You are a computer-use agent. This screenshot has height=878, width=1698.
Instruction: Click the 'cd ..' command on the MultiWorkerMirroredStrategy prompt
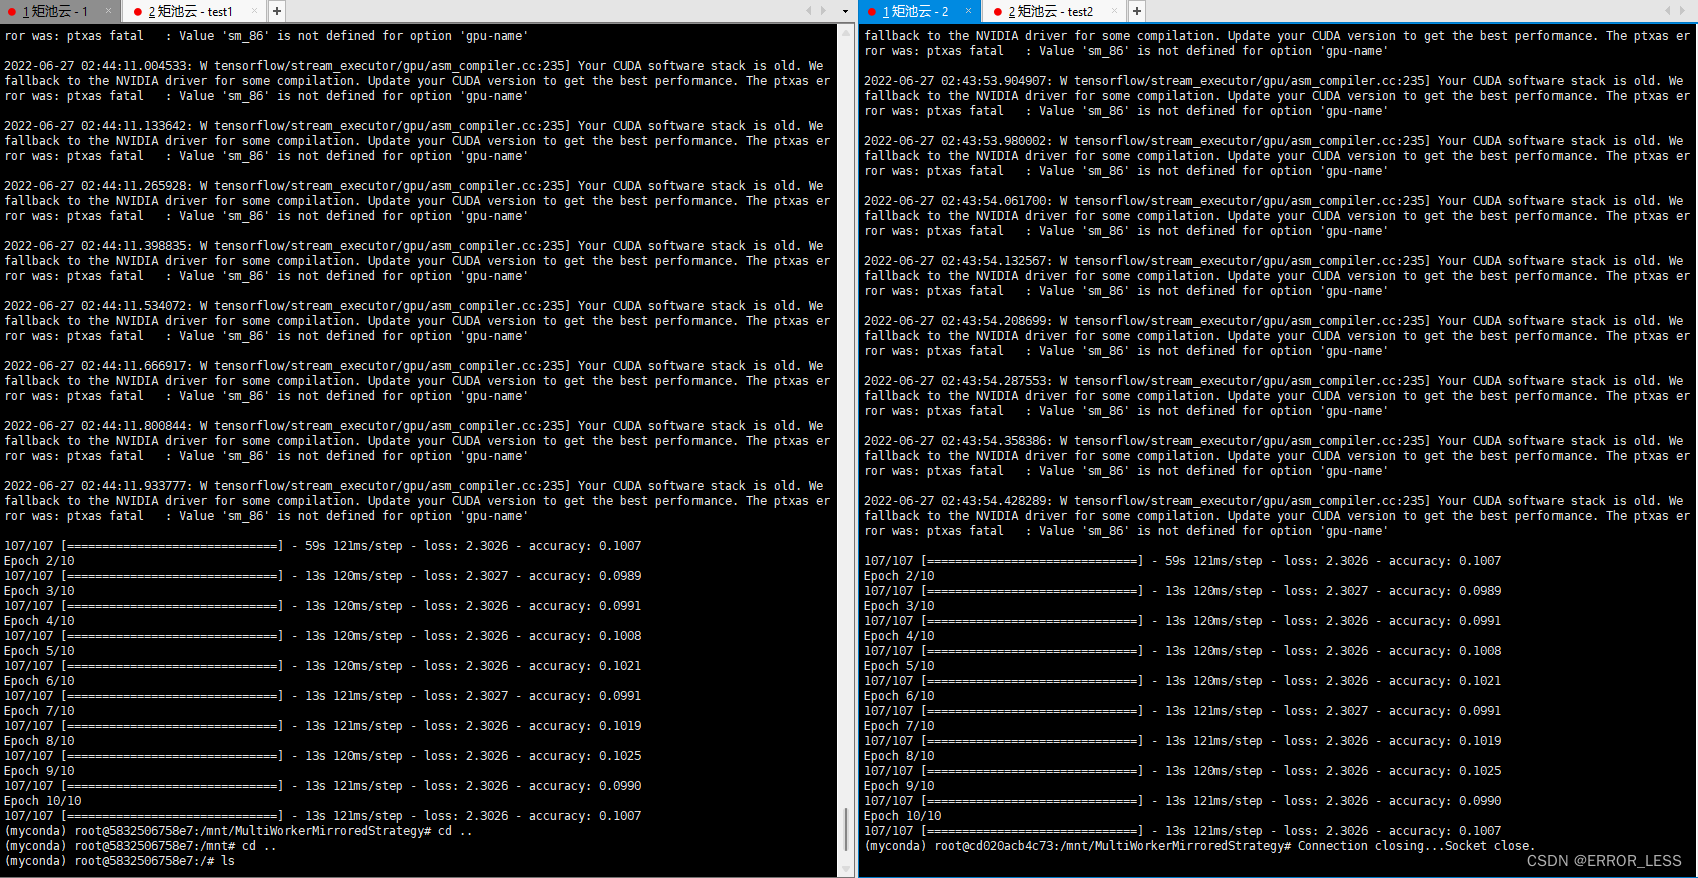click(x=455, y=831)
